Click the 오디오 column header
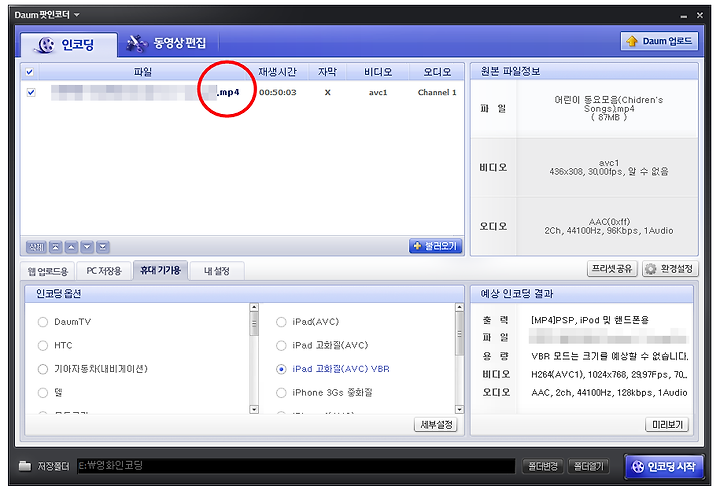The image size is (720, 490). [437, 72]
